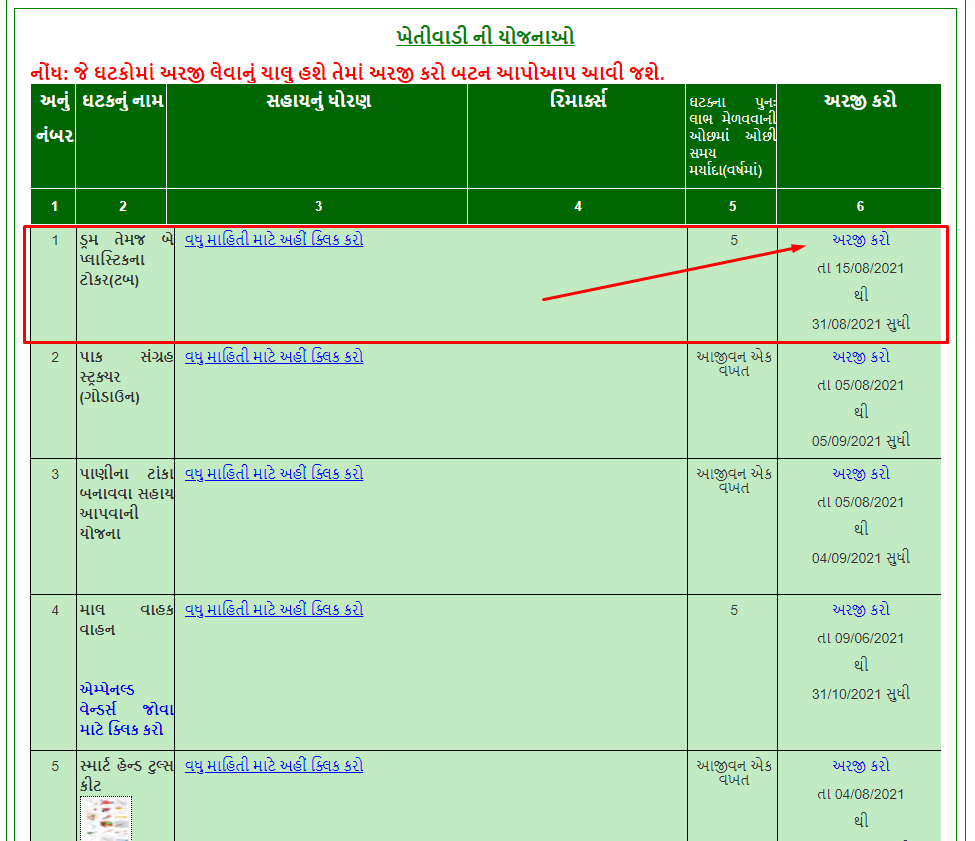Click 'અરજી કરો' link dated 05/08/2021 to 05/09/2021
The height and width of the screenshot is (841, 975).
pos(861,357)
